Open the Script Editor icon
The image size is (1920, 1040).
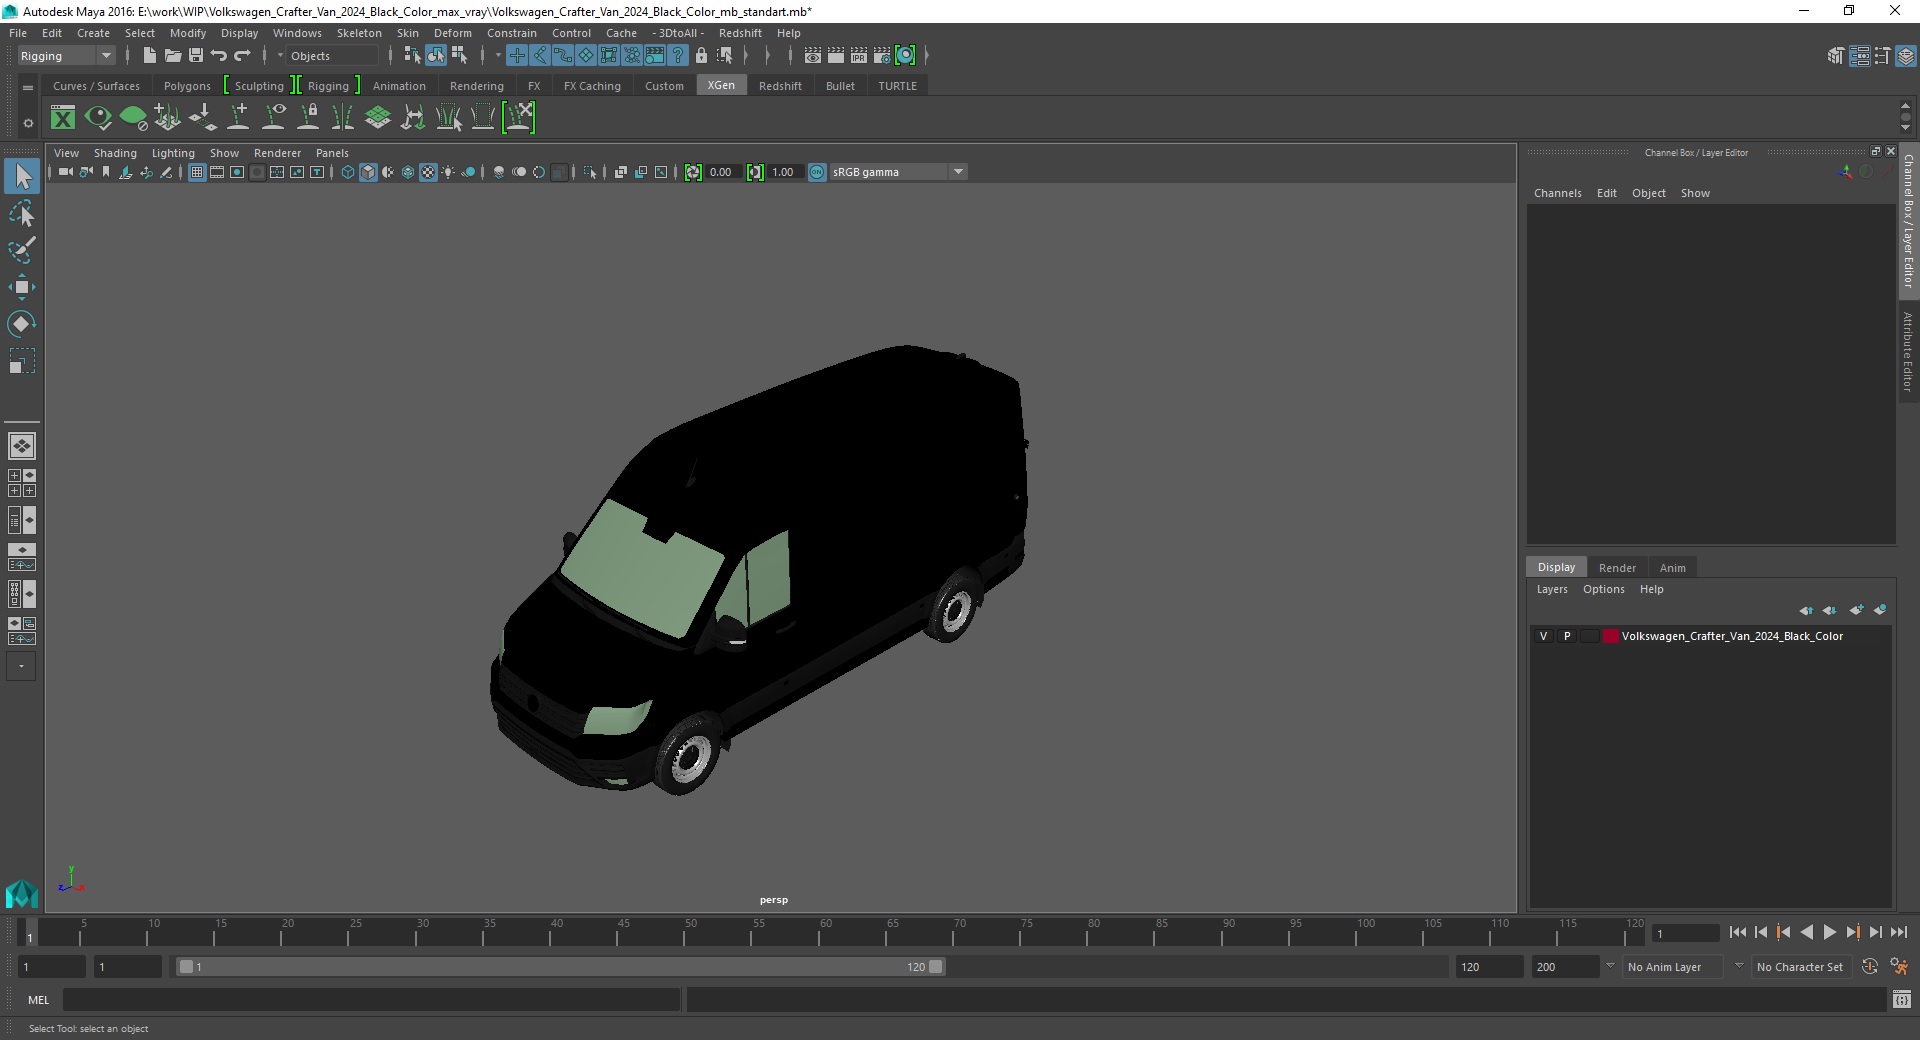tap(1902, 999)
